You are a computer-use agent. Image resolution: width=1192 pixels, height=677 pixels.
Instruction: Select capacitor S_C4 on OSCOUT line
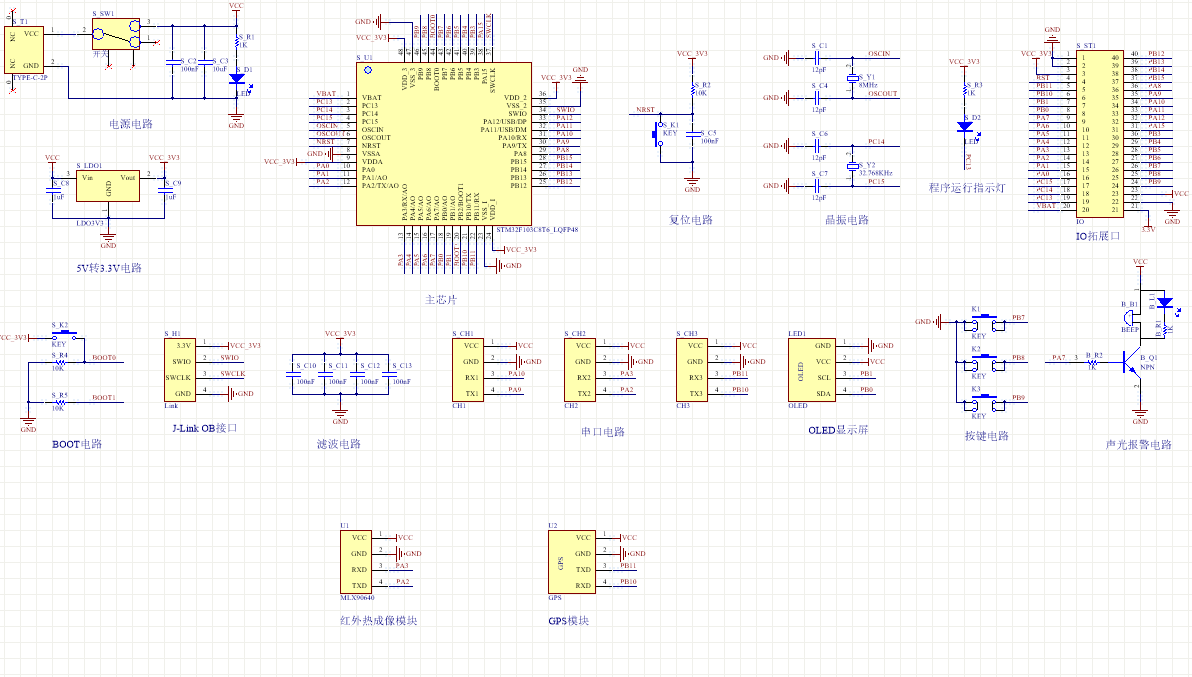817,97
